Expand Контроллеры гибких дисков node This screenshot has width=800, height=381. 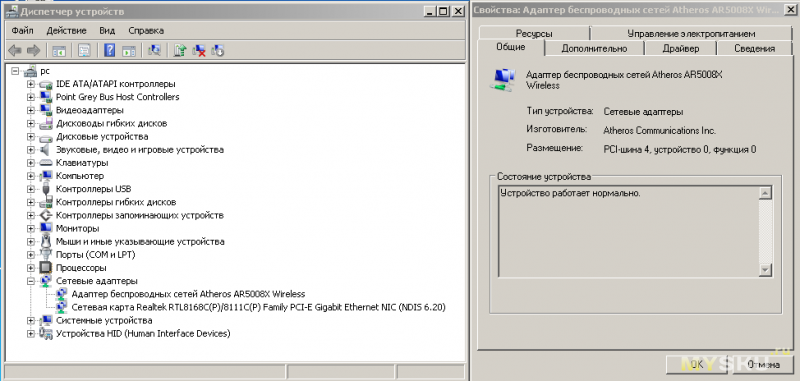pos(31,202)
